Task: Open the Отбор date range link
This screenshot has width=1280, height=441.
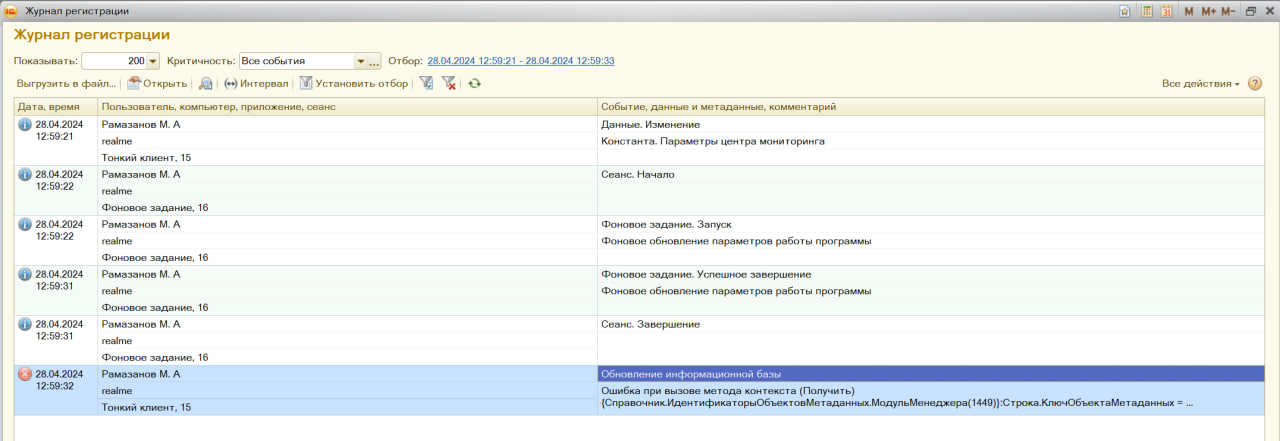Action: click(x=520, y=61)
